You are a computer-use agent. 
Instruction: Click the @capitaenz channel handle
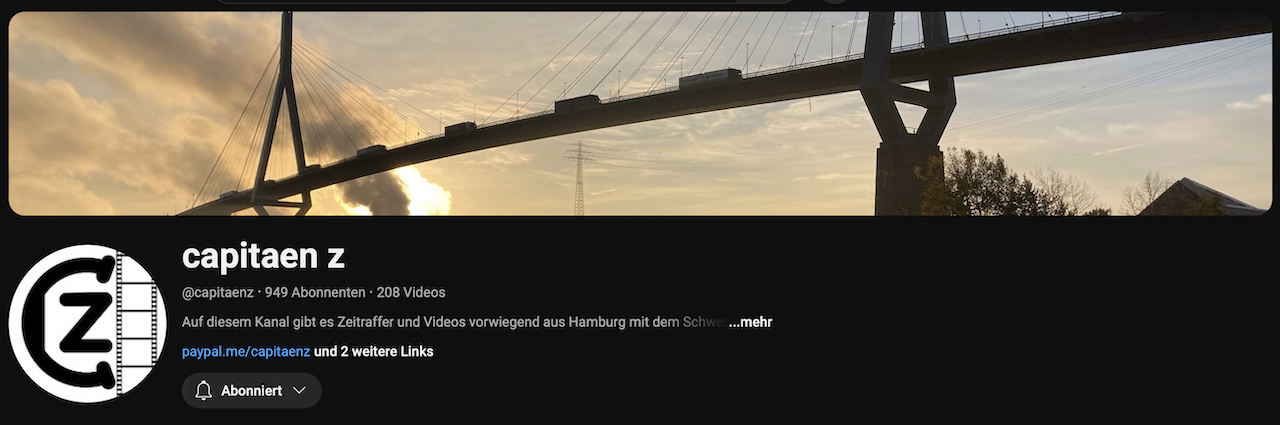point(218,292)
